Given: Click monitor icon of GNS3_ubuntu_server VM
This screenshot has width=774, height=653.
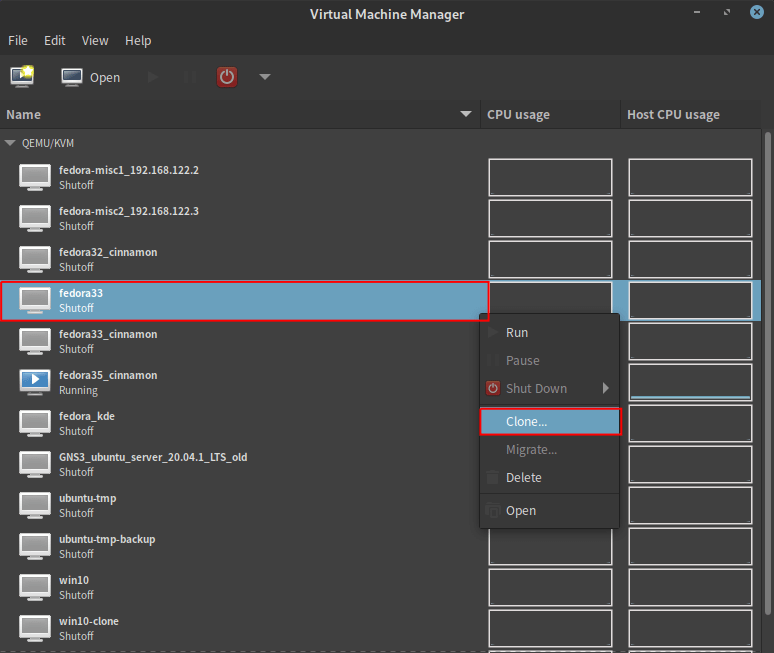Looking at the screenshot, I should point(35,464).
